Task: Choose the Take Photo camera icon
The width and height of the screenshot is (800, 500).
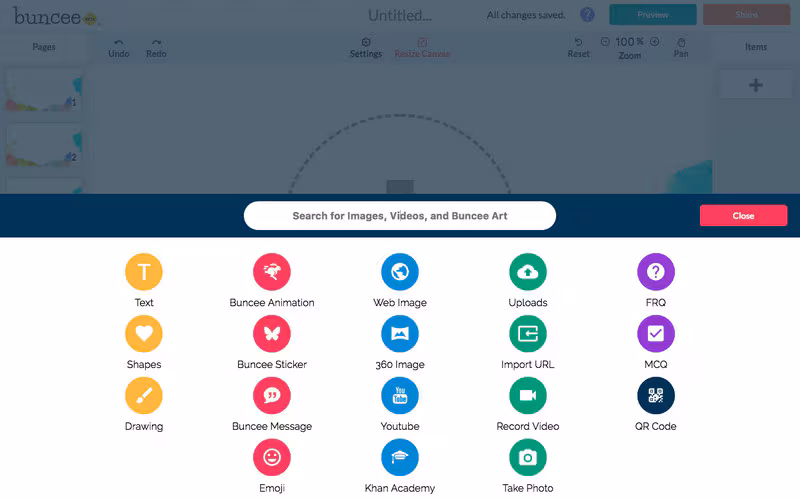Action: [x=528, y=457]
